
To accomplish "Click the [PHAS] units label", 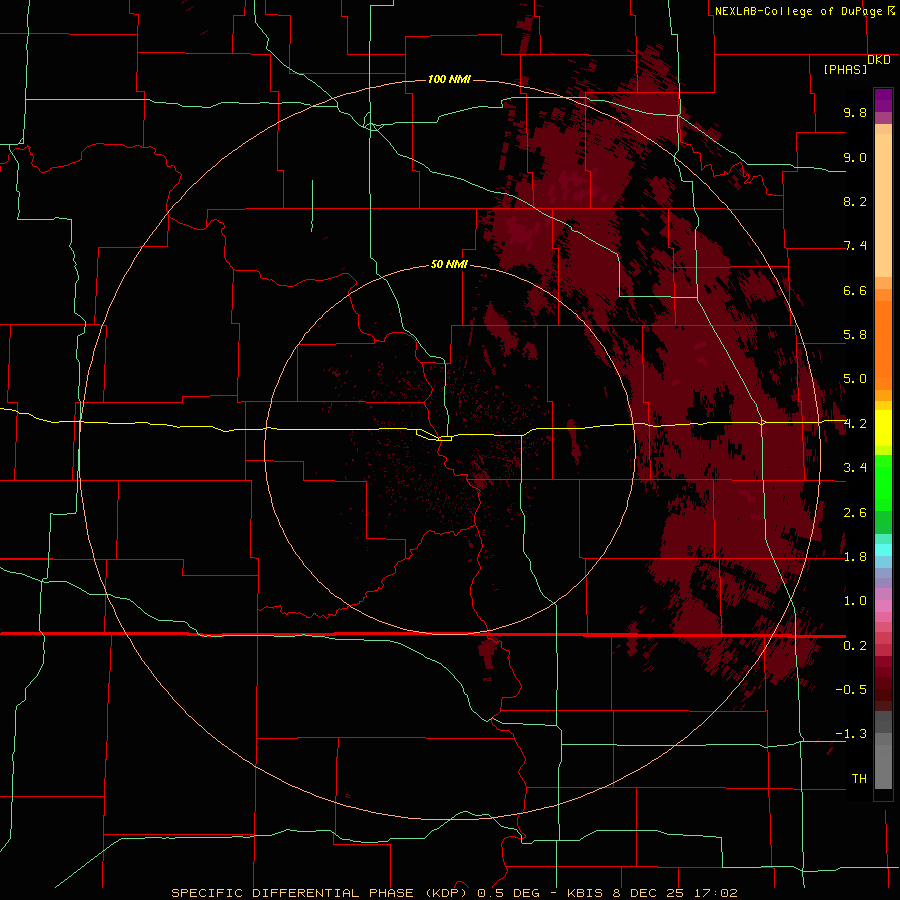I will click(845, 70).
